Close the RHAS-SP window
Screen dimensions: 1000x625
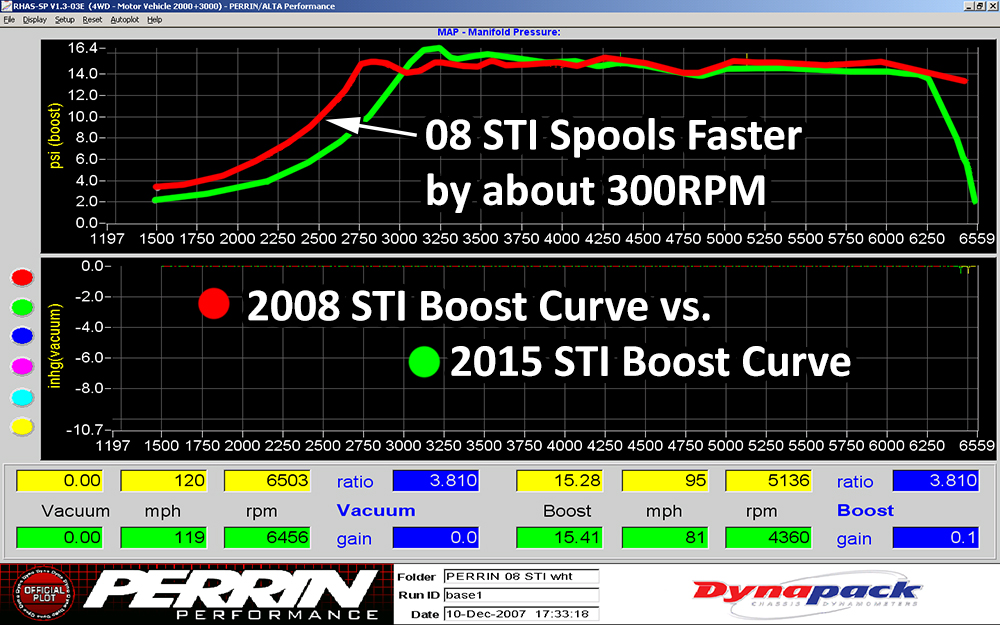(992, 6)
